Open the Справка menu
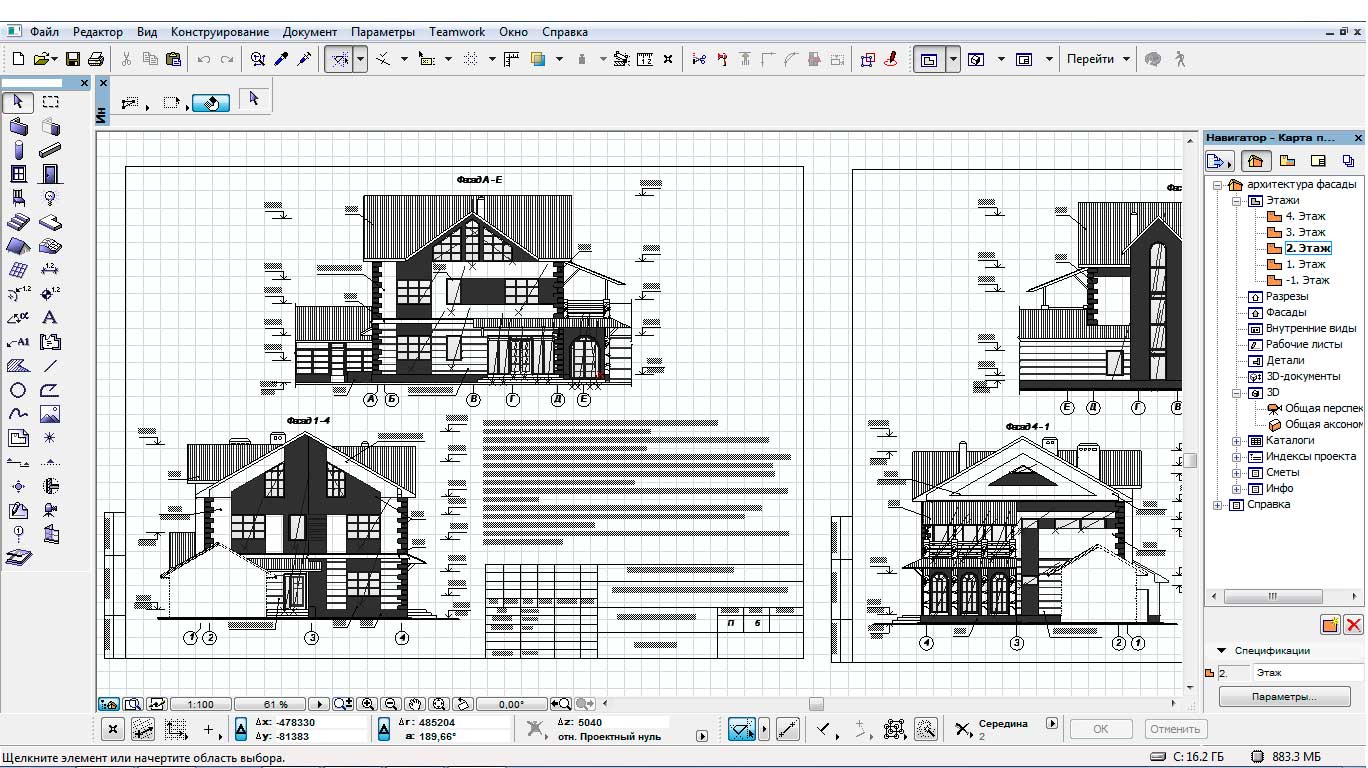The image size is (1368, 768). pyautogui.click(x=565, y=32)
